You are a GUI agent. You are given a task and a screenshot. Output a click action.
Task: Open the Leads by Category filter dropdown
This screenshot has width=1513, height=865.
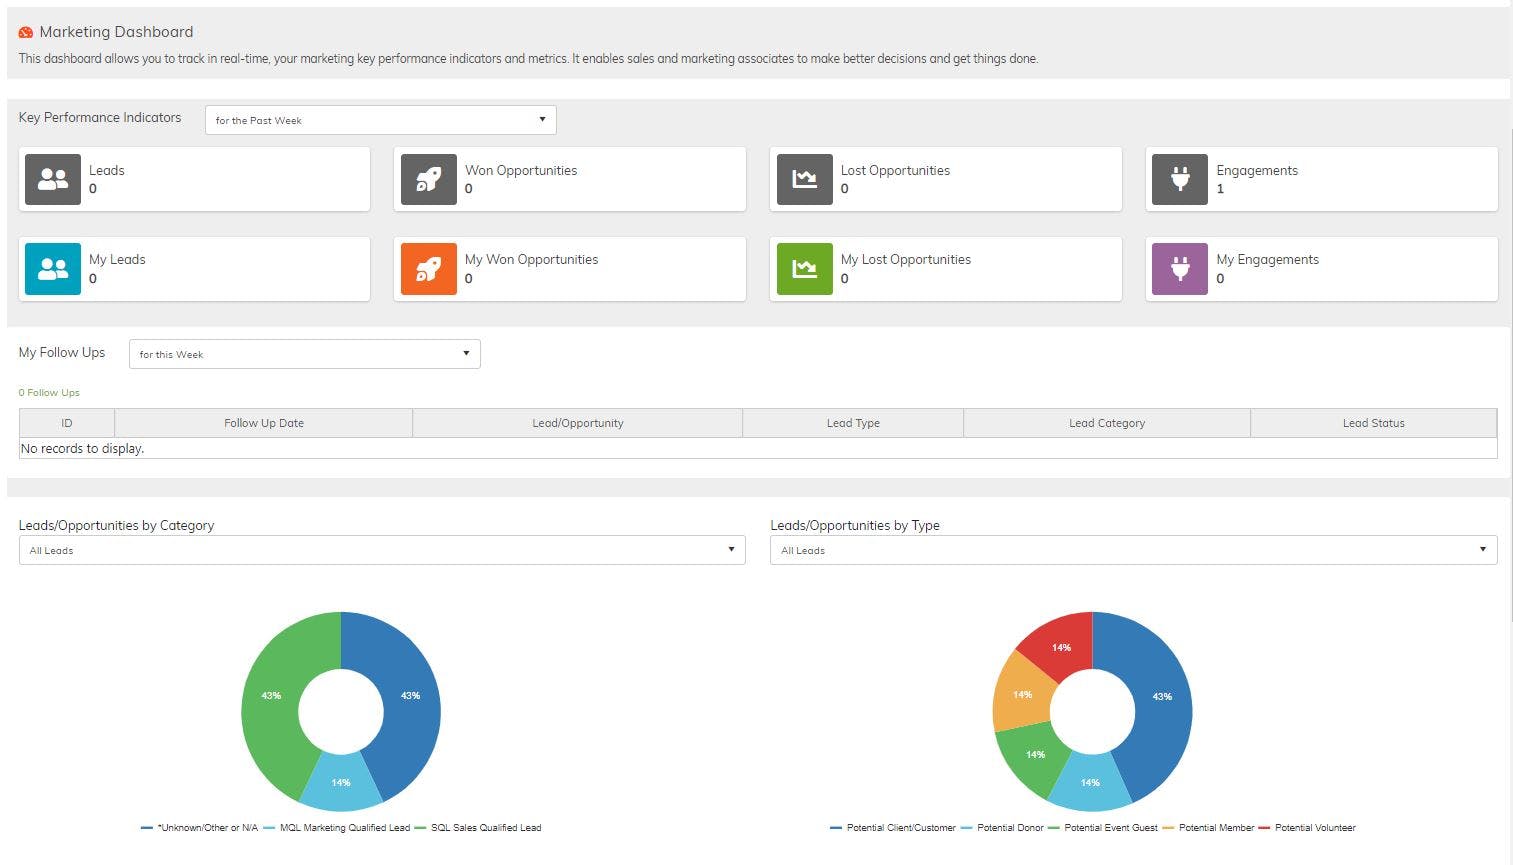pyautogui.click(x=382, y=550)
